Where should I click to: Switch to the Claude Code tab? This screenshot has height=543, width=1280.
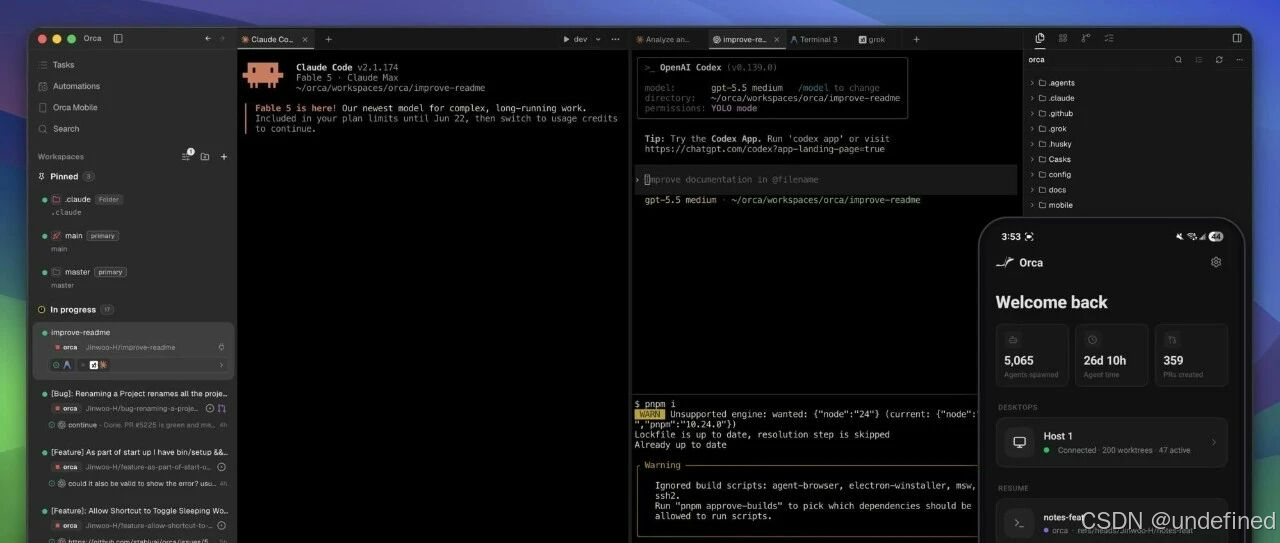pos(271,39)
